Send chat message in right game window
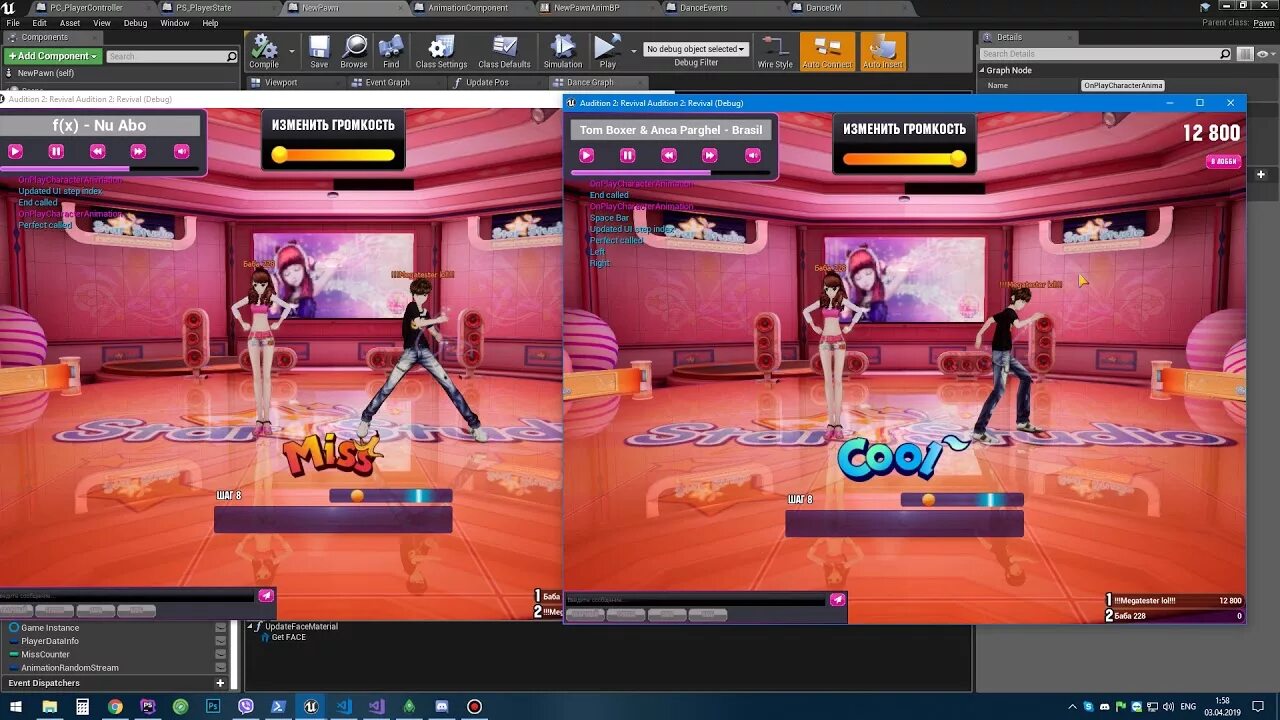The image size is (1280, 720). point(837,599)
